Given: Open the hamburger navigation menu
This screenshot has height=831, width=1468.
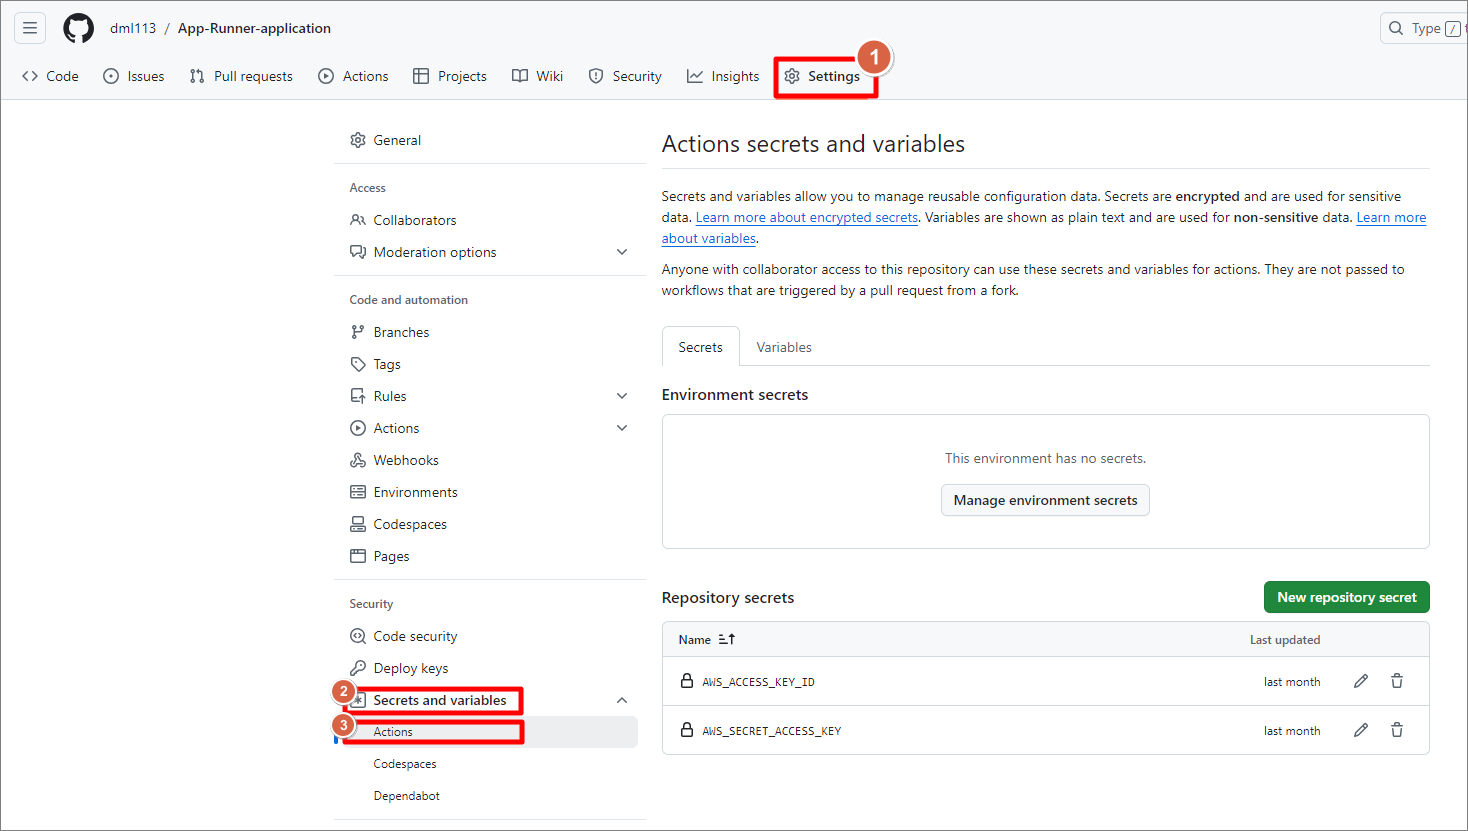Looking at the screenshot, I should click(30, 28).
